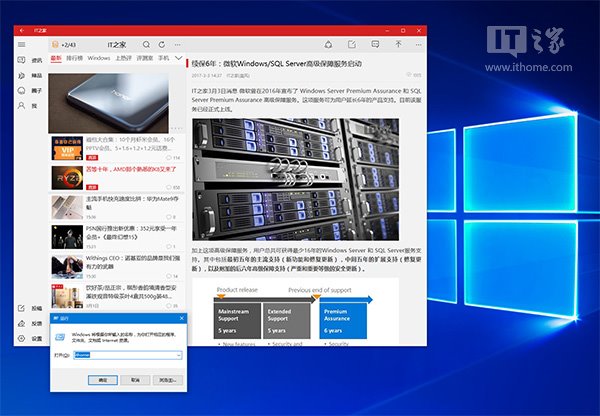Viewport: 600px width, 416px height.
Task: Click the comment bubble count on VIP article
Action: click(x=173, y=158)
